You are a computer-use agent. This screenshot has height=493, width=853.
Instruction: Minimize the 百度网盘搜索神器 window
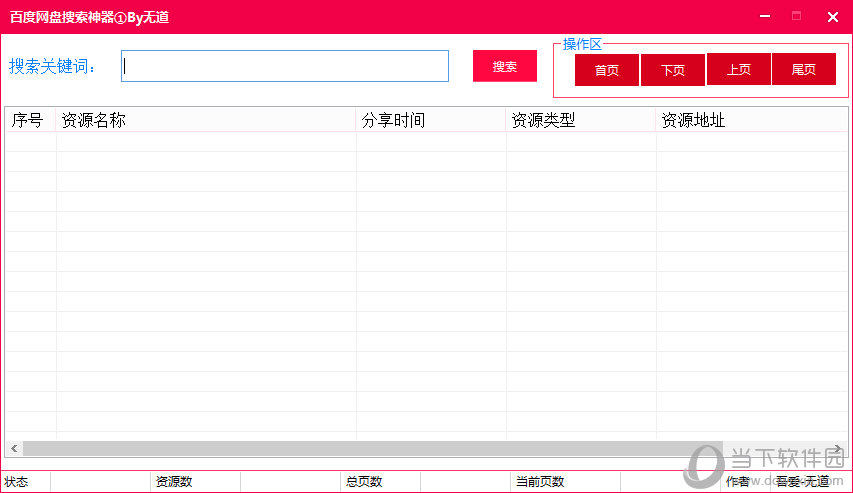tap(765, 16)
